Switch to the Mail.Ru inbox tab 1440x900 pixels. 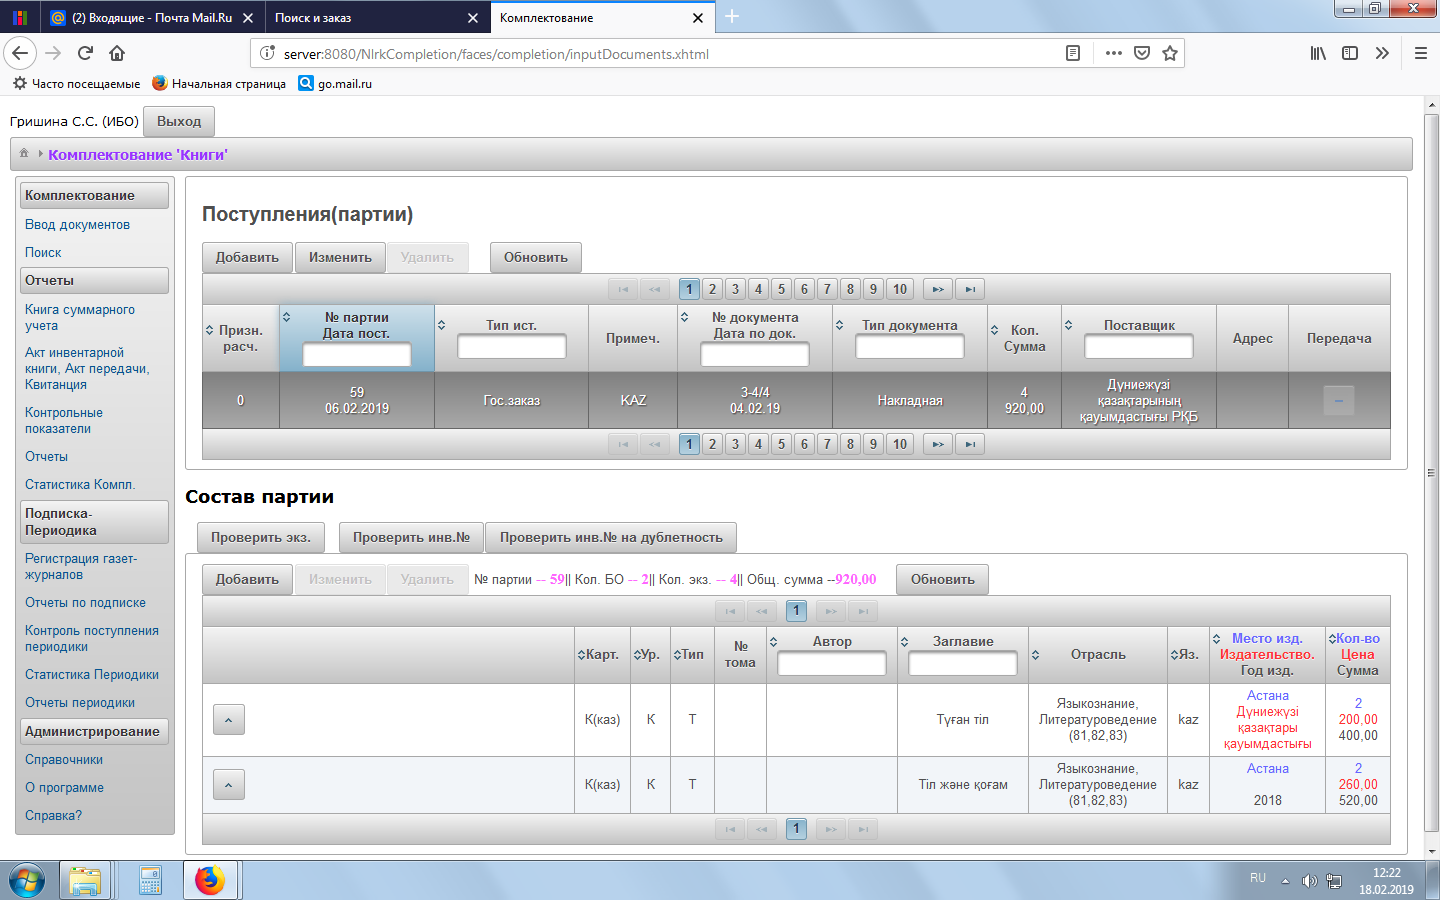(x=150, y=18)
